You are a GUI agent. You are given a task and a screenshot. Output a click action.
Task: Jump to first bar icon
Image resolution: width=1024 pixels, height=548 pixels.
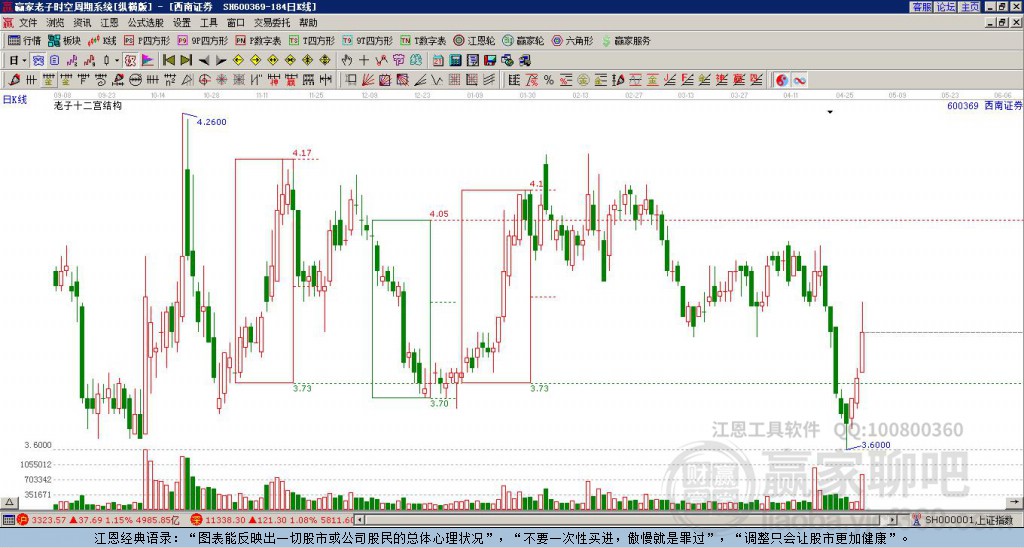click(x=168, y=60)
